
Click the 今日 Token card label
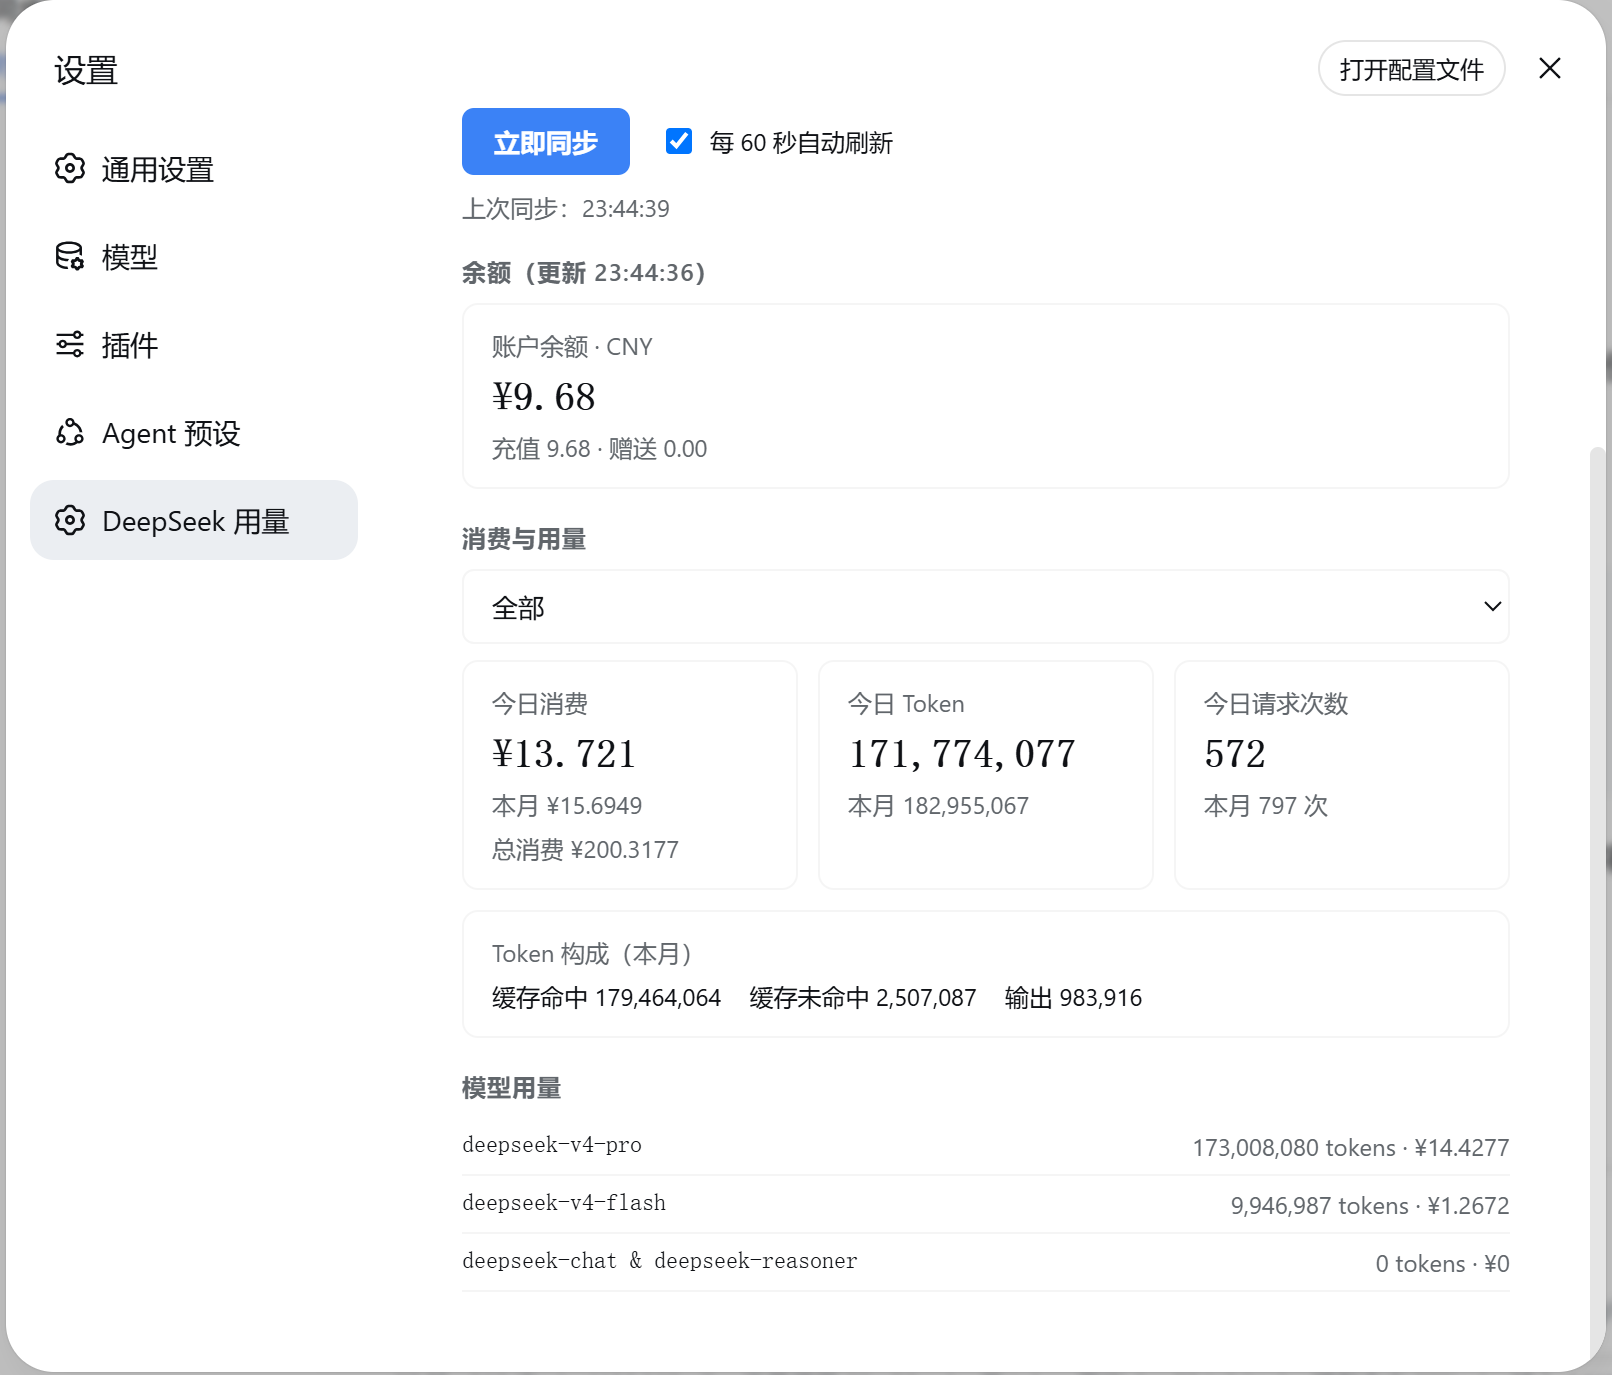[906, 704]
